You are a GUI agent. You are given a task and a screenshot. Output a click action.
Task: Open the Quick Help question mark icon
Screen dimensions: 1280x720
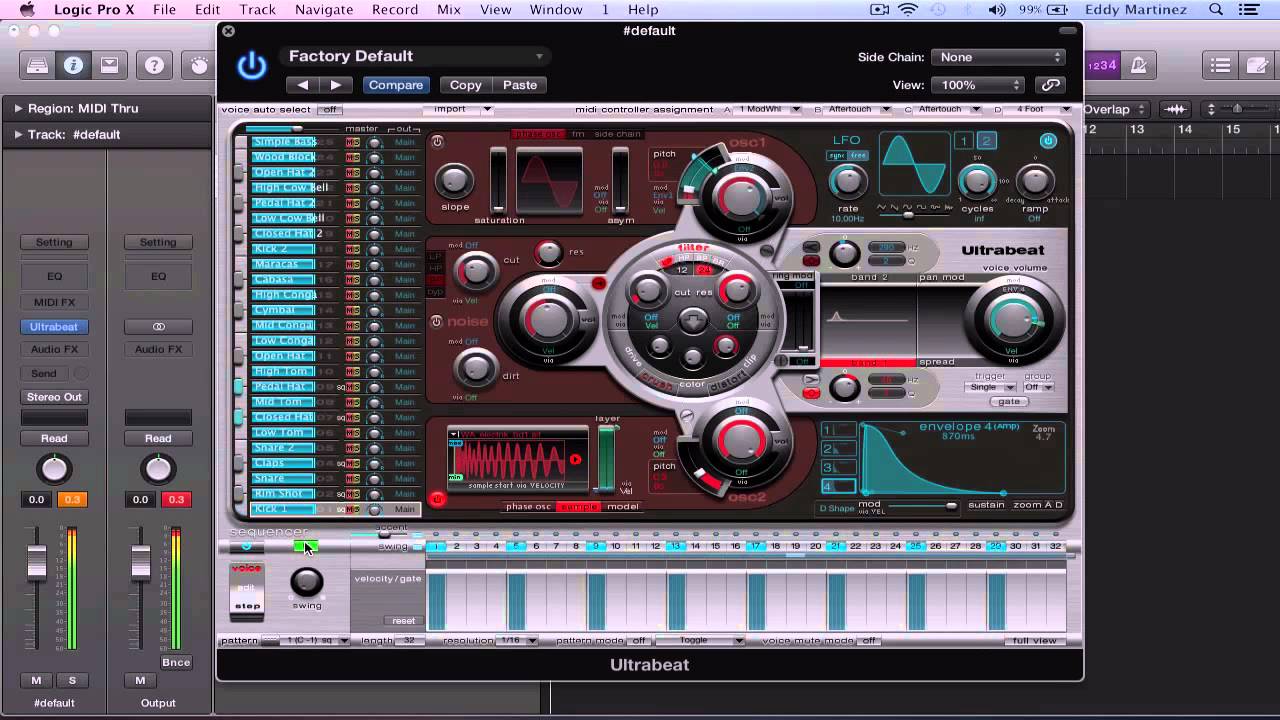click(x=154, y=66)
